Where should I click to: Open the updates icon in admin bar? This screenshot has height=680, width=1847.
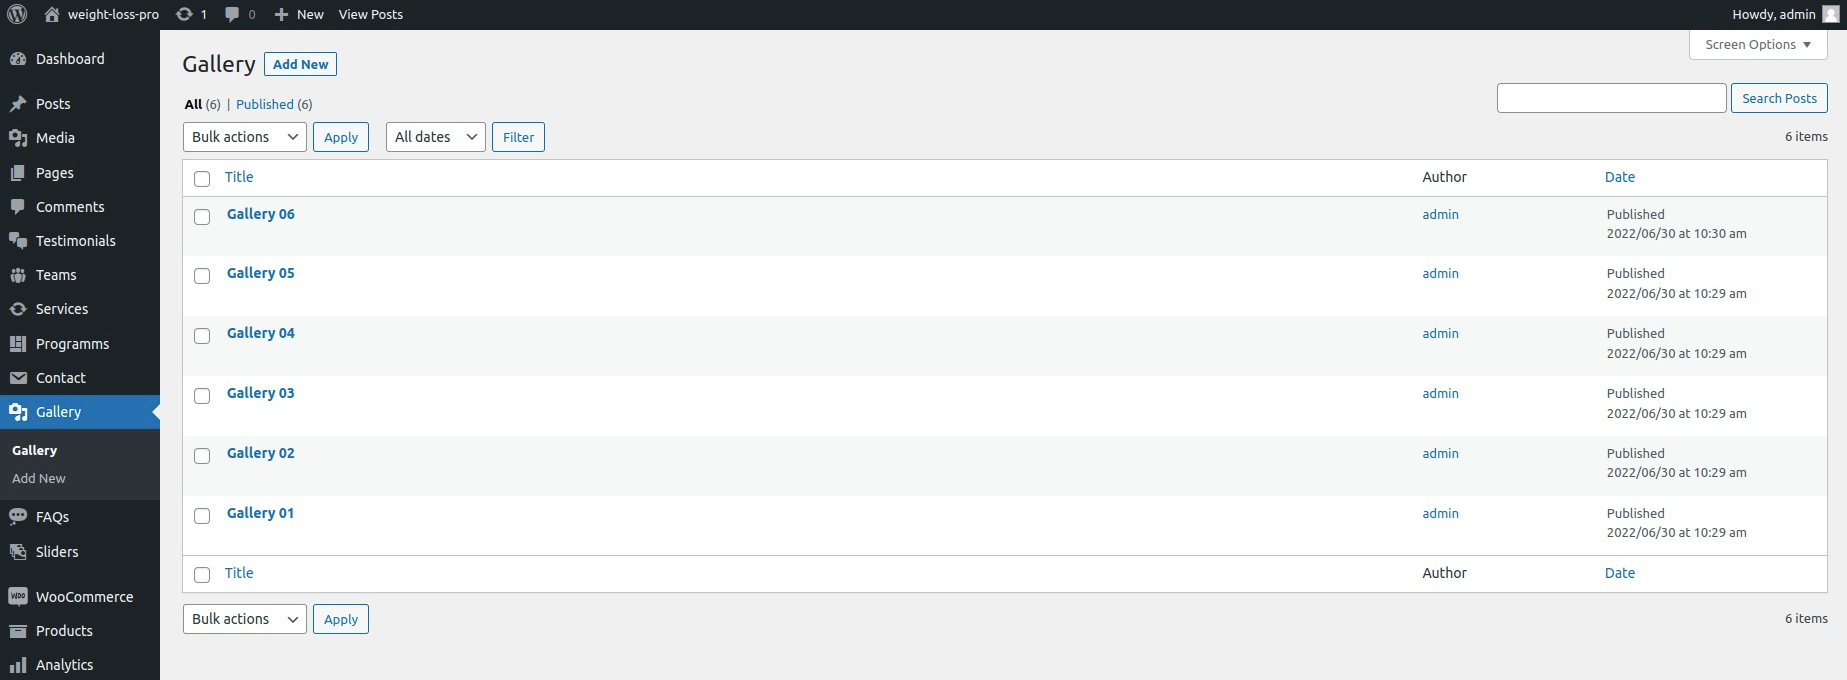tap(184, 14)
